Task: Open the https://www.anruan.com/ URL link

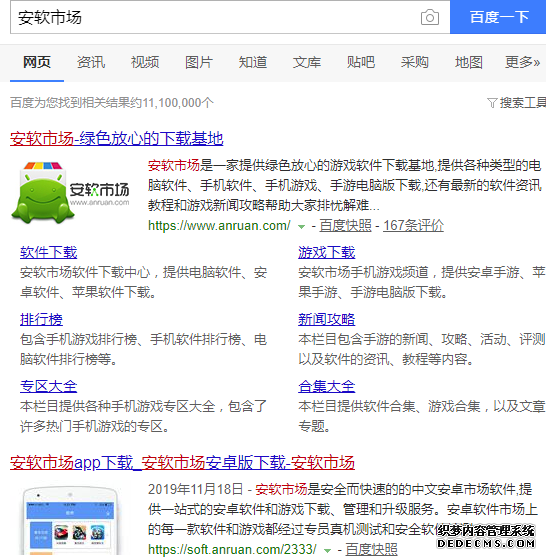Action: coord(219,226)
